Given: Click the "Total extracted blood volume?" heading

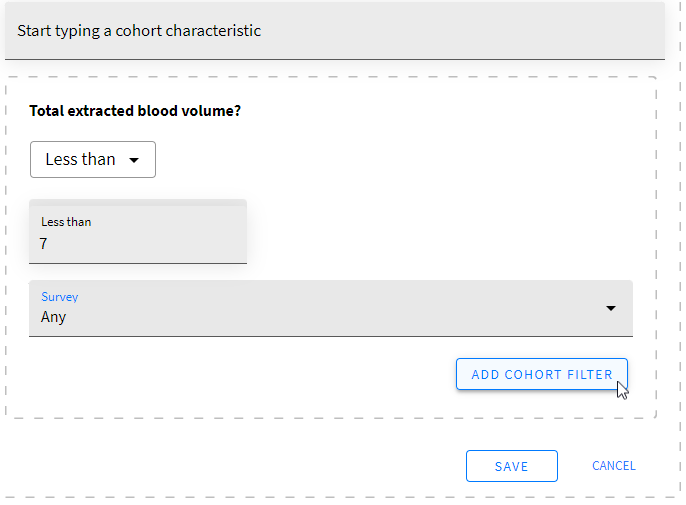Looking at the screenshot, I should pyautogui.click(x=135, y=111).
